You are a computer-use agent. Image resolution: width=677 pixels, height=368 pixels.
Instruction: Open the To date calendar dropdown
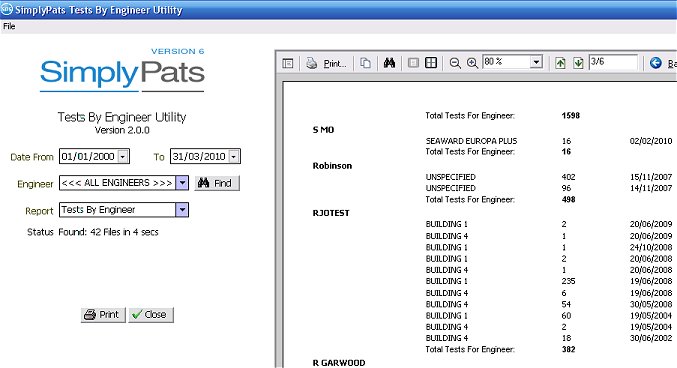point(234,156)
